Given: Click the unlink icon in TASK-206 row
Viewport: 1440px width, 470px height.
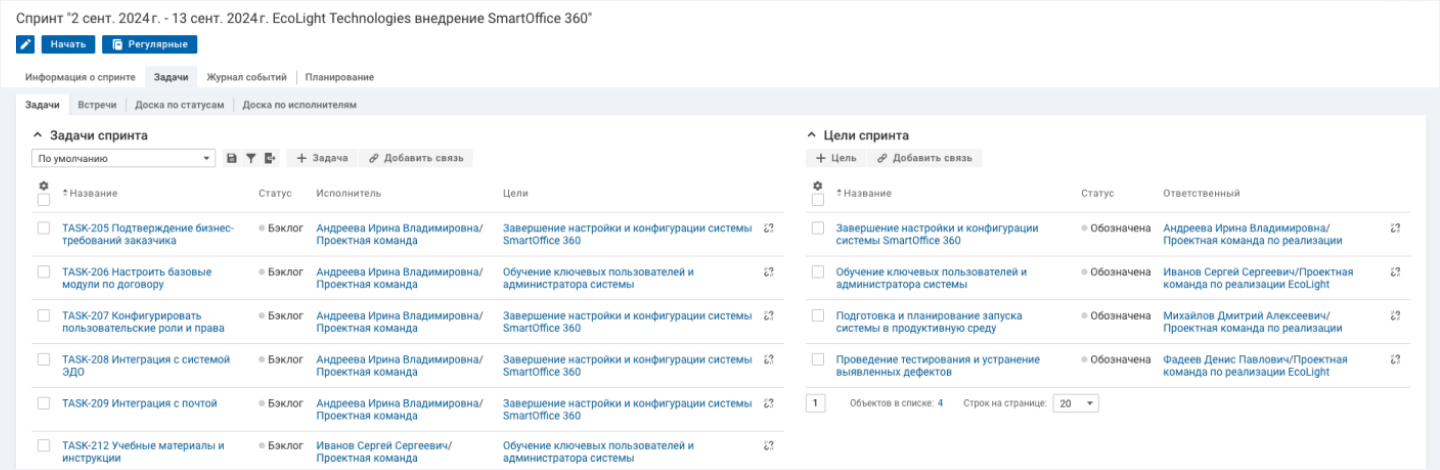Looking at the screenshot, I should (769, 272).
